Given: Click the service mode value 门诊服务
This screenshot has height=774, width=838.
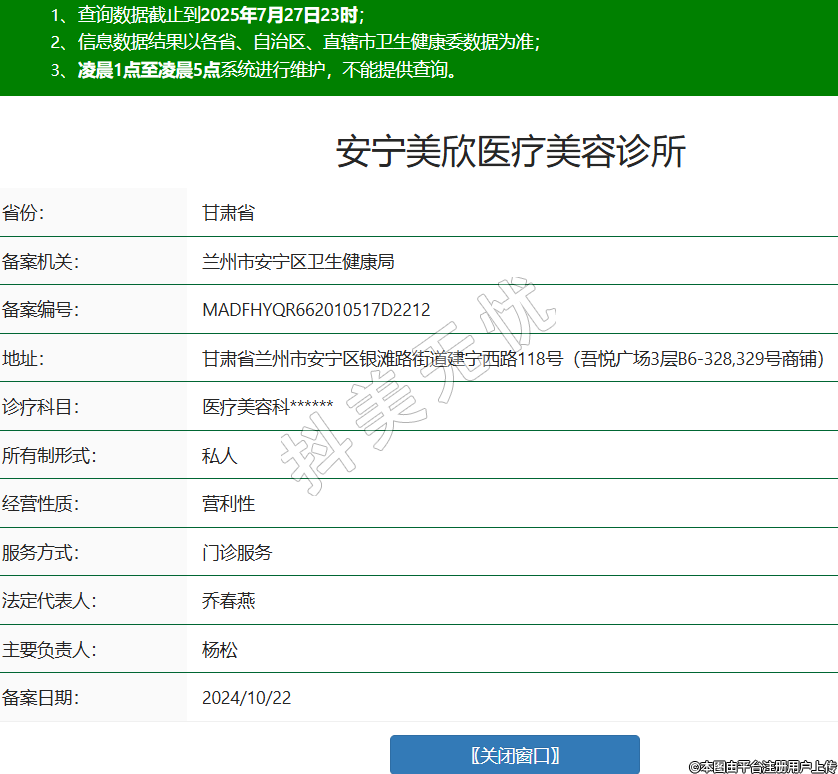Looking at the screenshot, I should point(237,553).
